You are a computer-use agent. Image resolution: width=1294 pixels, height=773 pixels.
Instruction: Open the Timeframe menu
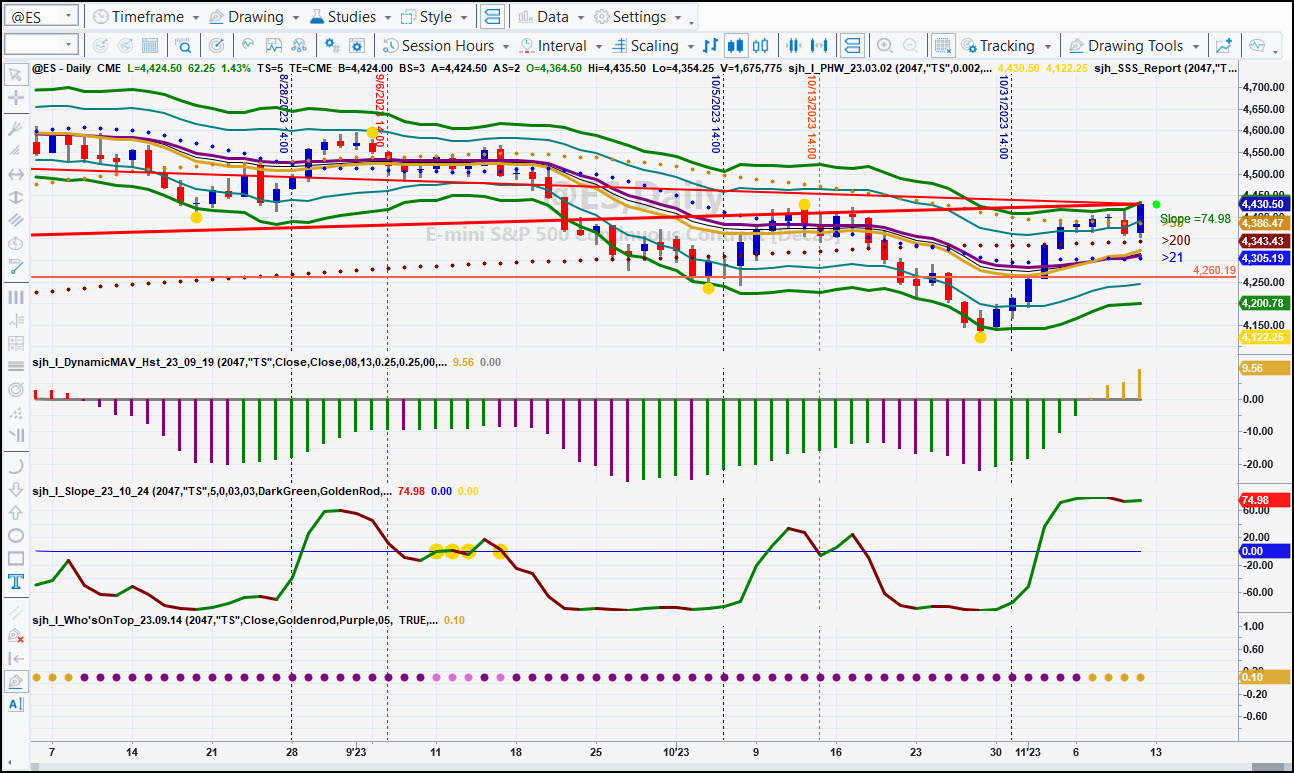pos(145,17)
